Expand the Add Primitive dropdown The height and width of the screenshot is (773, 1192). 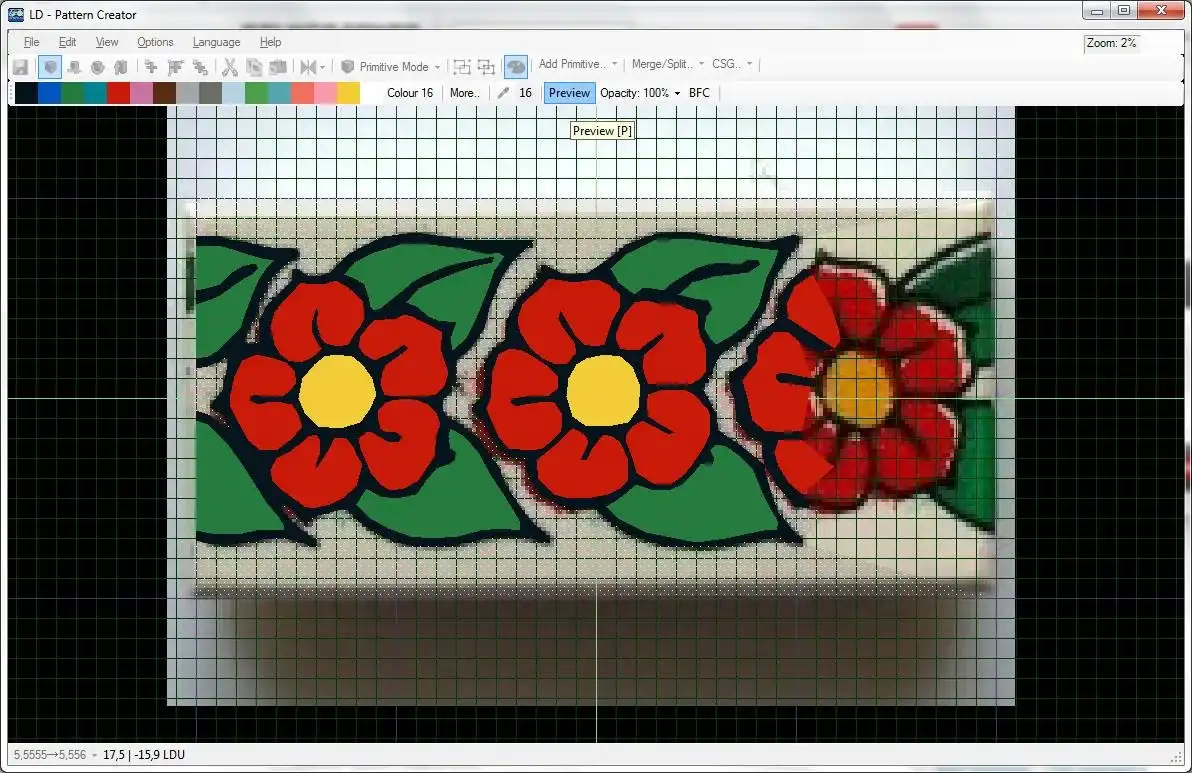(614, 64)
